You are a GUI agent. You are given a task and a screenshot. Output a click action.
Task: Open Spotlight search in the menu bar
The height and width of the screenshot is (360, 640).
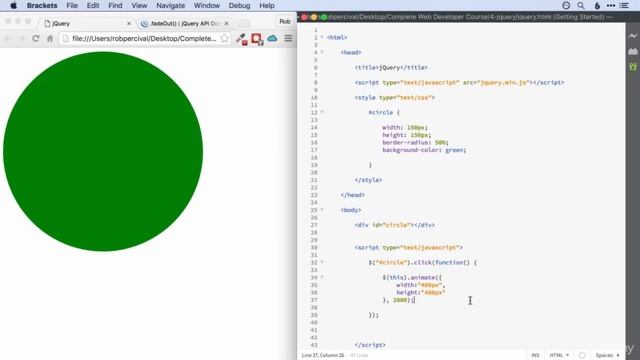[x=581, y=5]
